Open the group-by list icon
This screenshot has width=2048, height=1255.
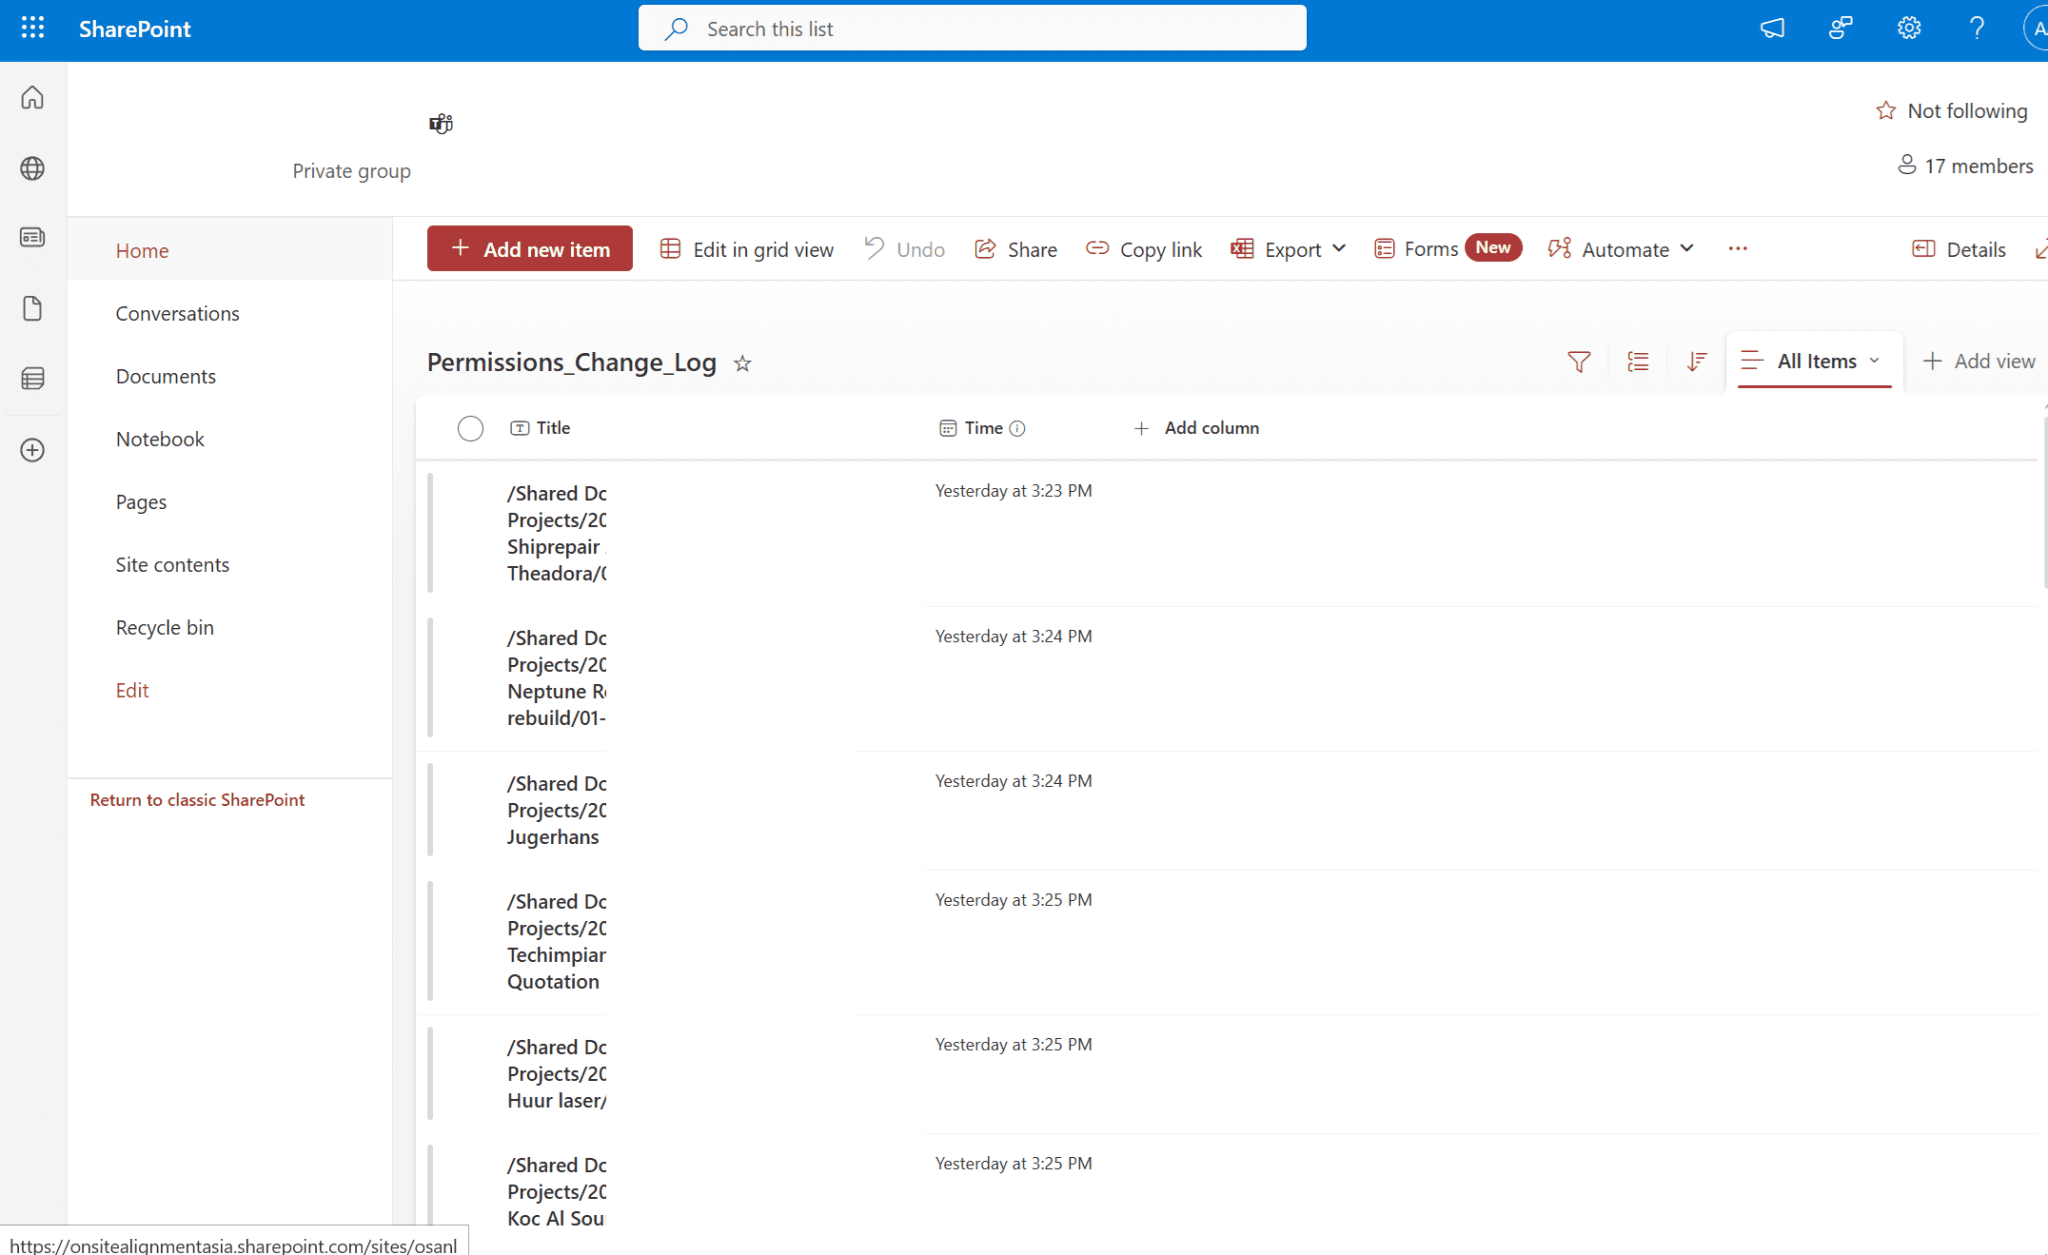click(x=1638, y=362)
